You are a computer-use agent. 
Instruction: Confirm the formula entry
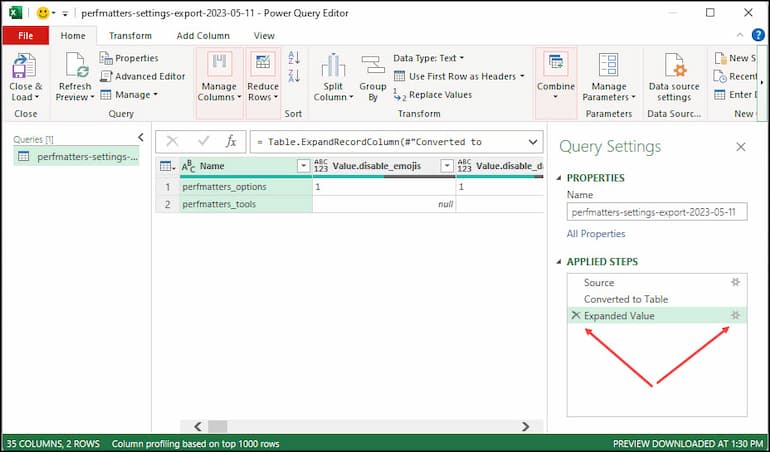(x=203, y=141)
